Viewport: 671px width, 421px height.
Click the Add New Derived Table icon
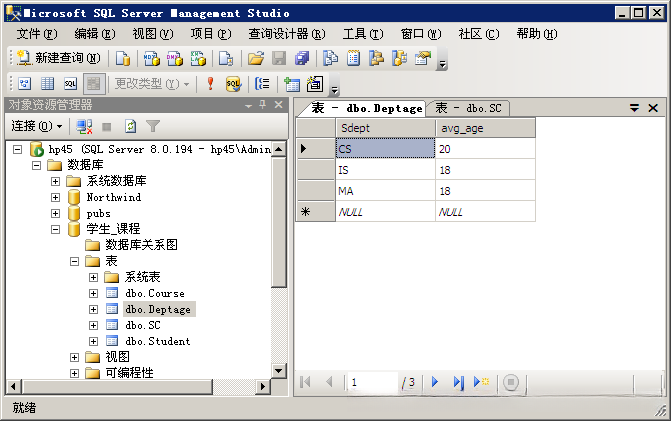[315, 84]
